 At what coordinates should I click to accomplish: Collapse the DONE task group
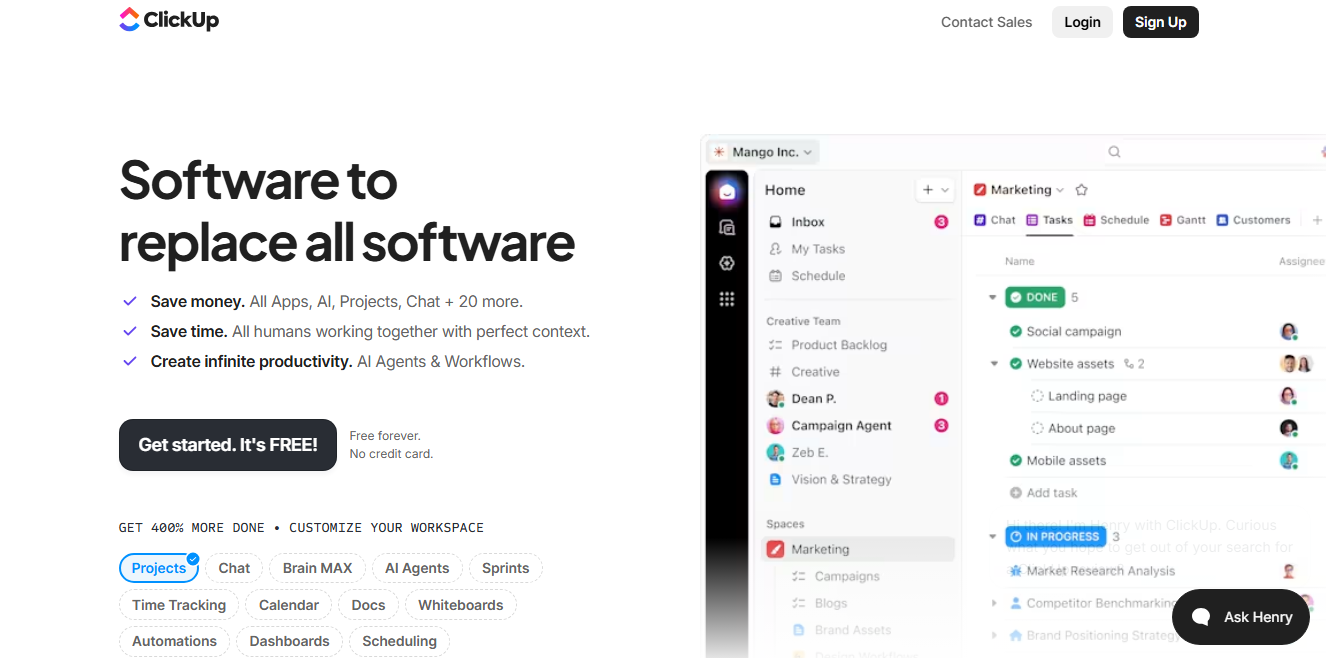coord(993,297)
